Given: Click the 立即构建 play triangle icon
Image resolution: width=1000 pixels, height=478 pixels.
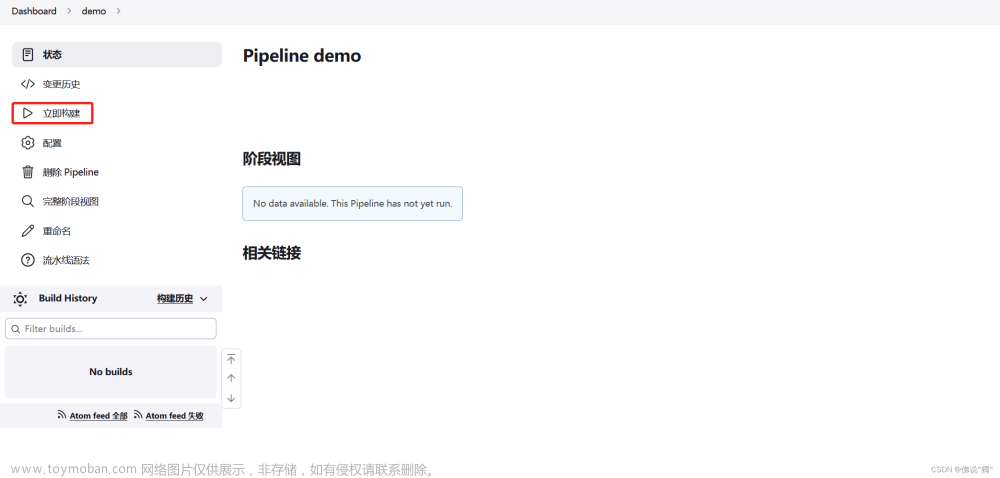Looking at the screenshot, I should pyautogui.click(x=27, y=113).
